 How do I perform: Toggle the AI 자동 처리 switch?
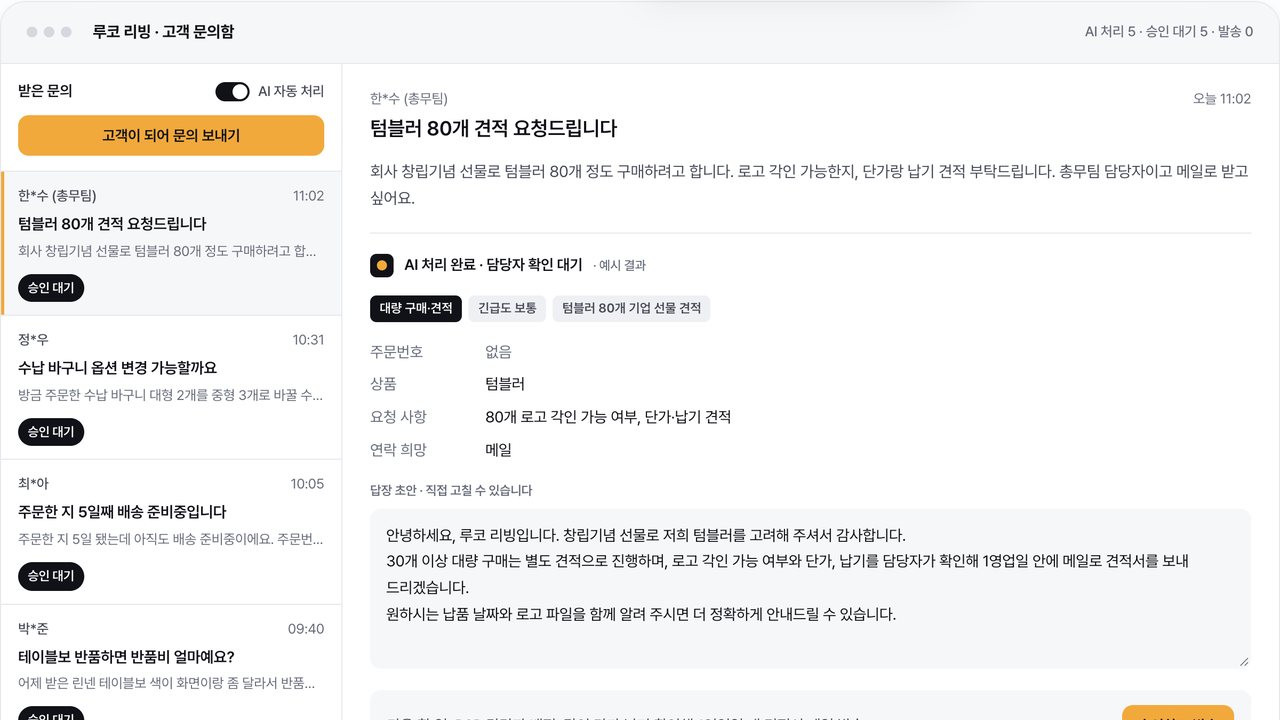pyautogui.click(x=232, y=92)
